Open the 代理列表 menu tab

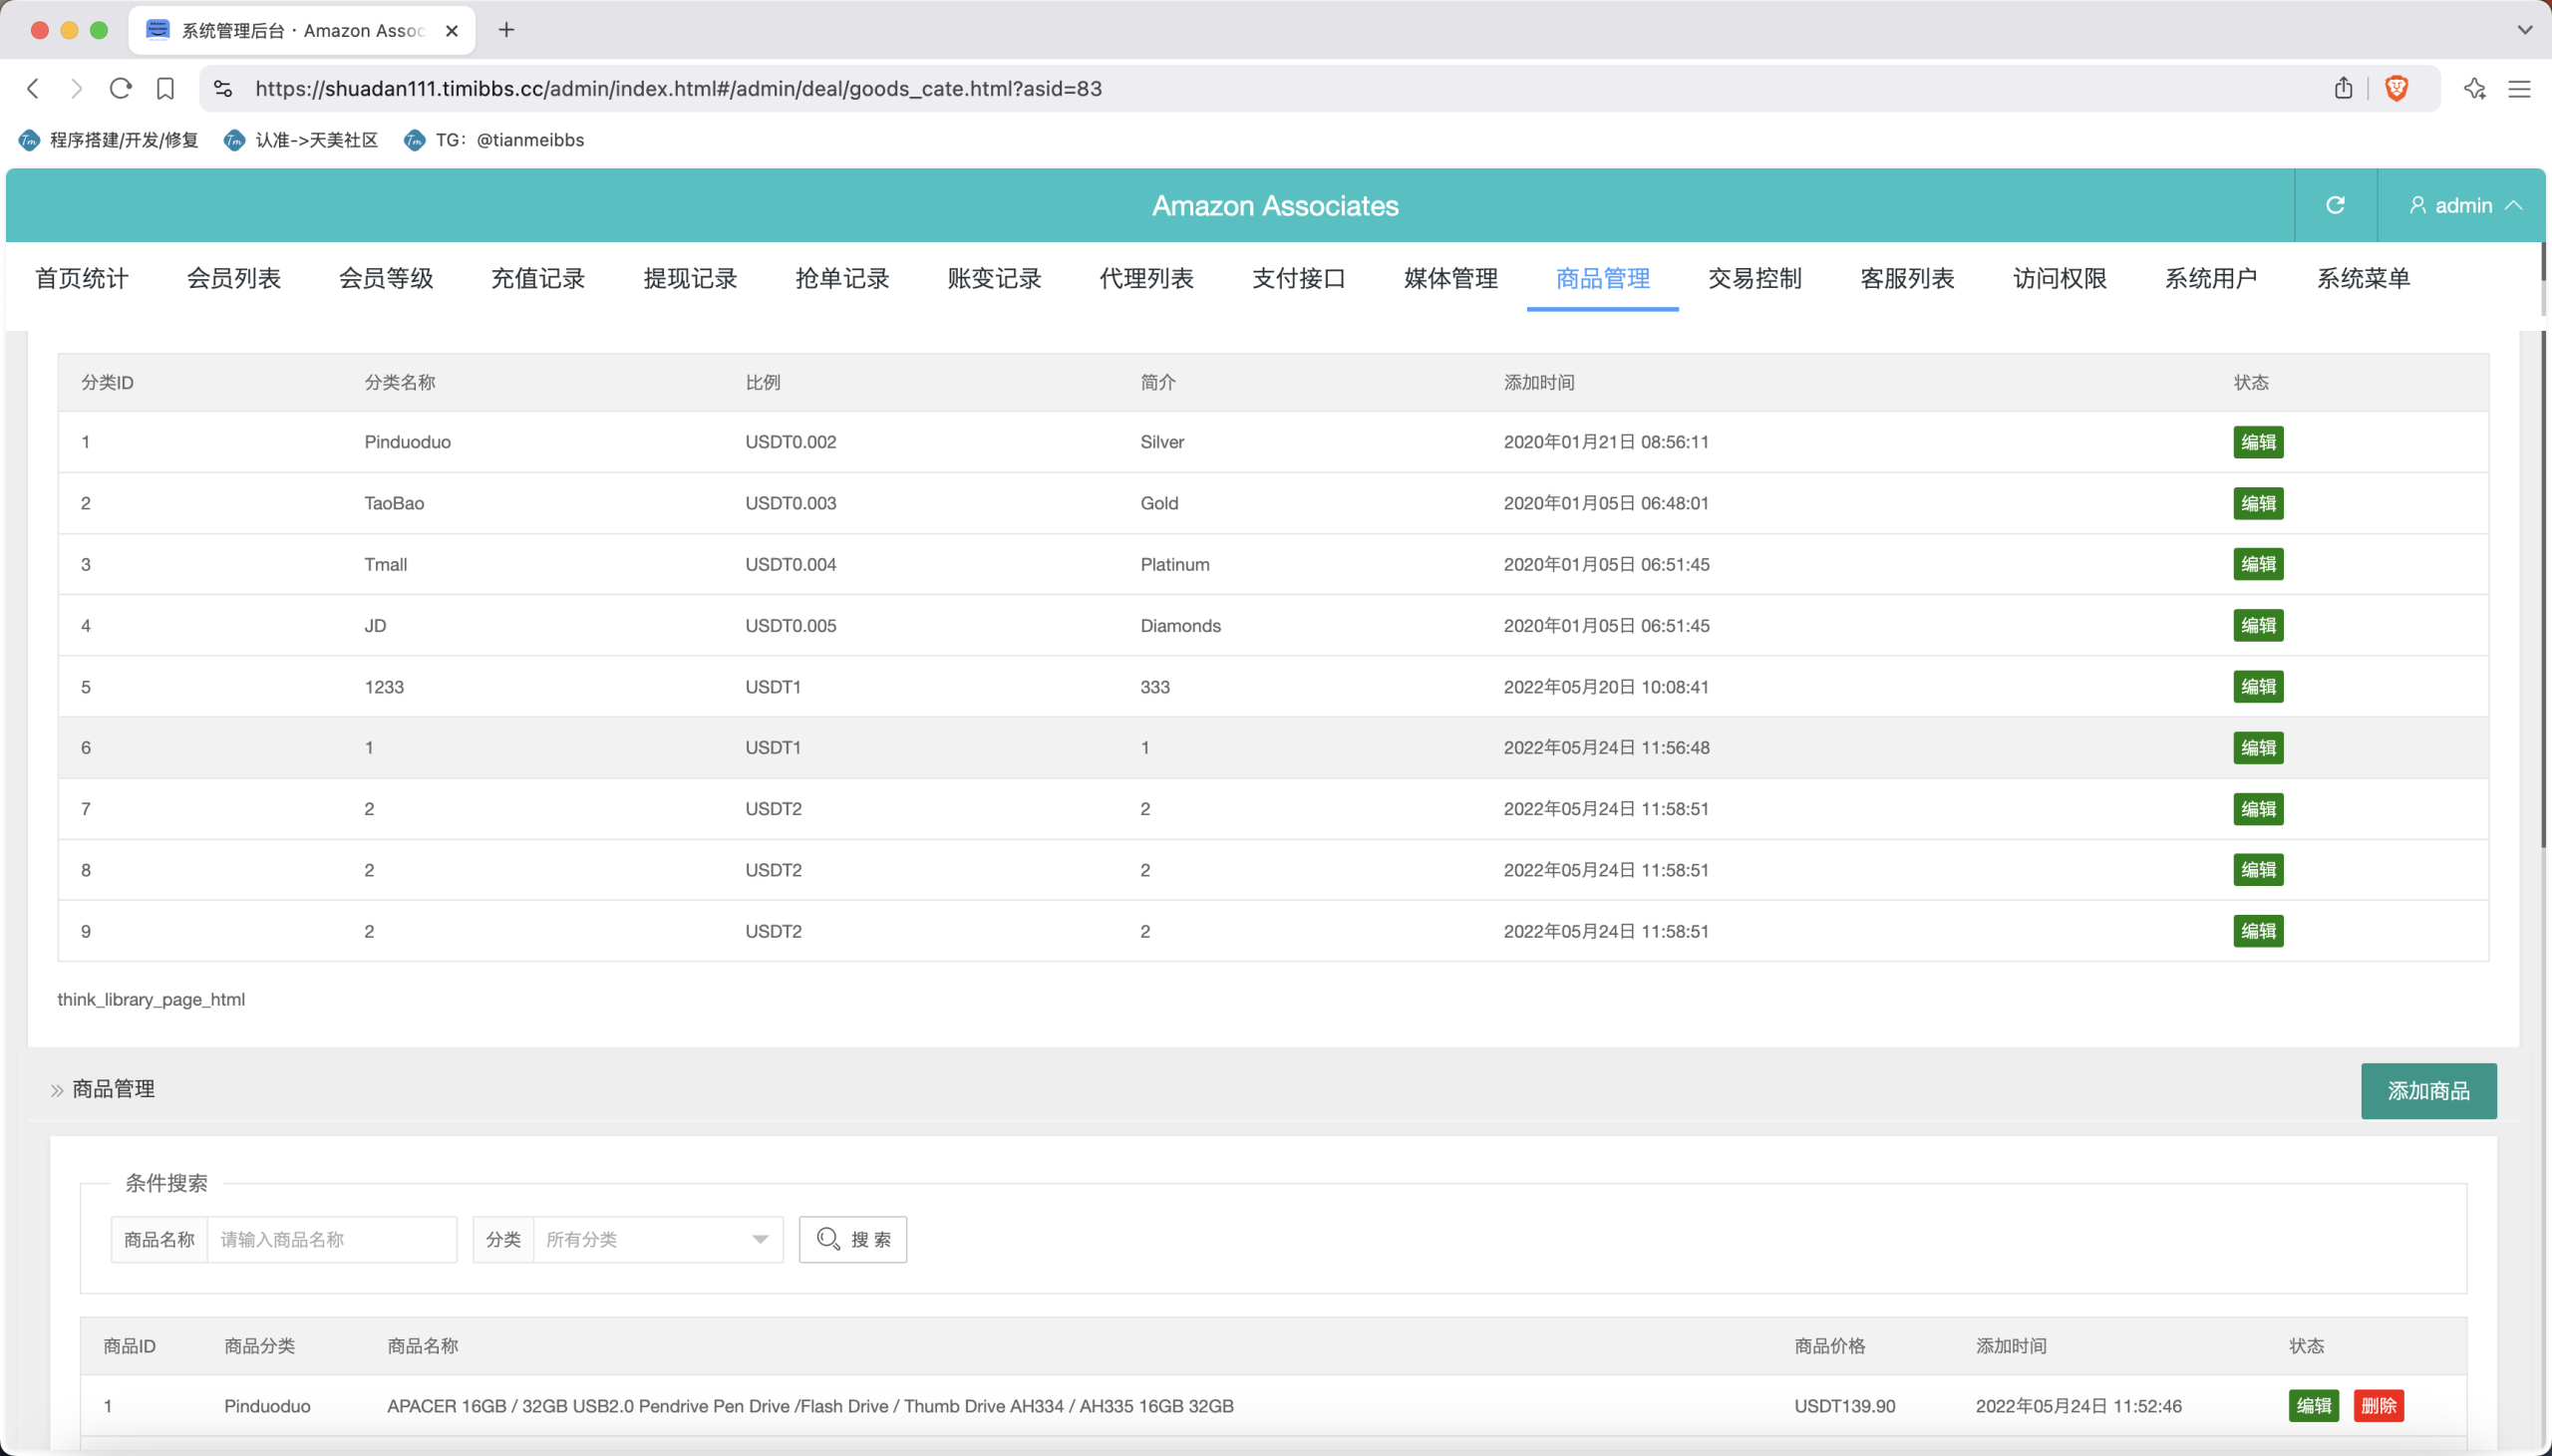pos(1146,278)
